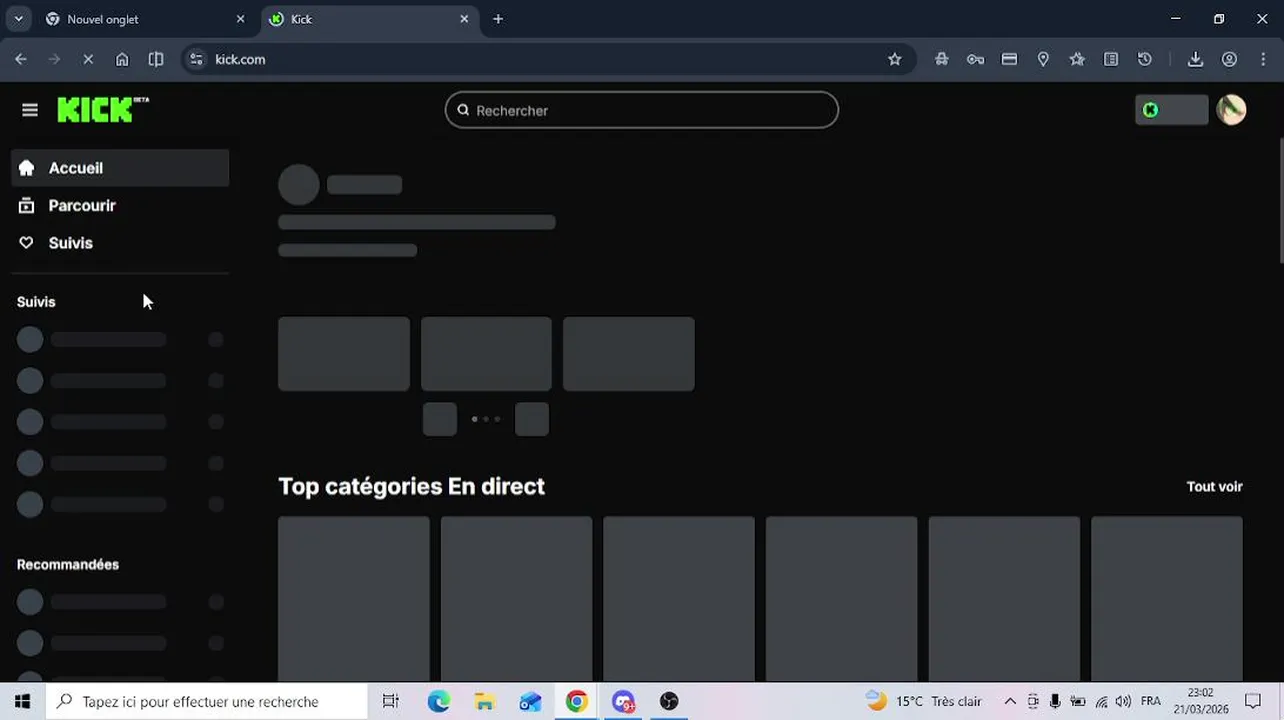Toggle the browser side panel icon
Viewport: 1284px width, 720px height.
coord(156,59)
